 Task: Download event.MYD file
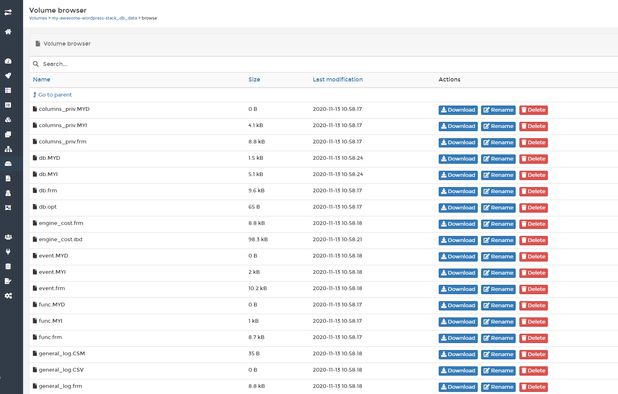coord(458,256)
